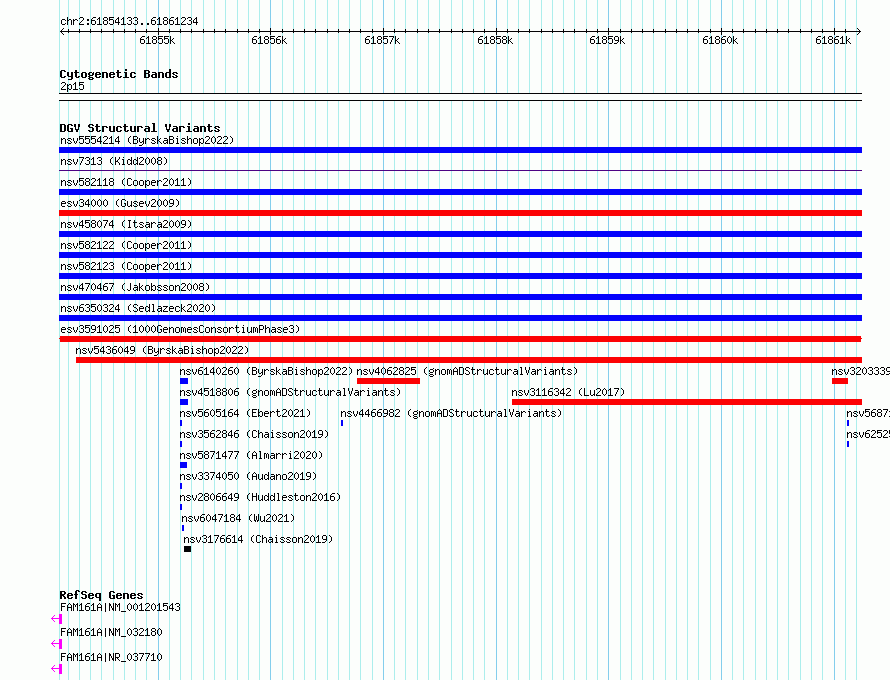Click the red nsv4062825 gnomAD variant bar
The height and width of the screenshot is (680, 890).
[x=388, y=381]
